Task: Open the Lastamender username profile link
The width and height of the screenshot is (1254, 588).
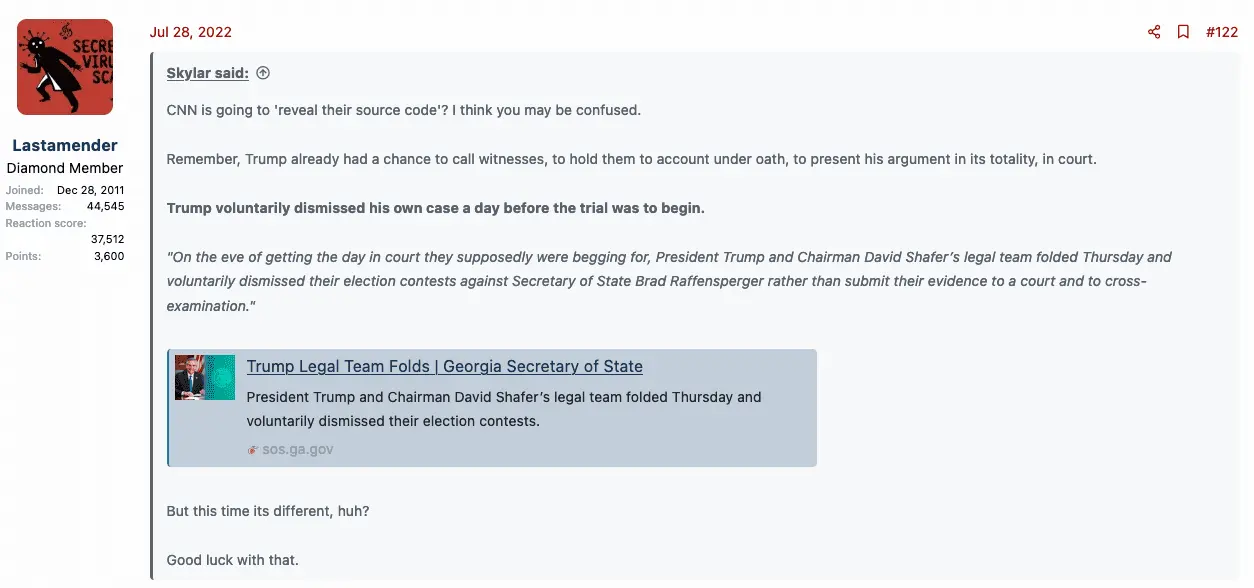Action: (x=65, y=145)
